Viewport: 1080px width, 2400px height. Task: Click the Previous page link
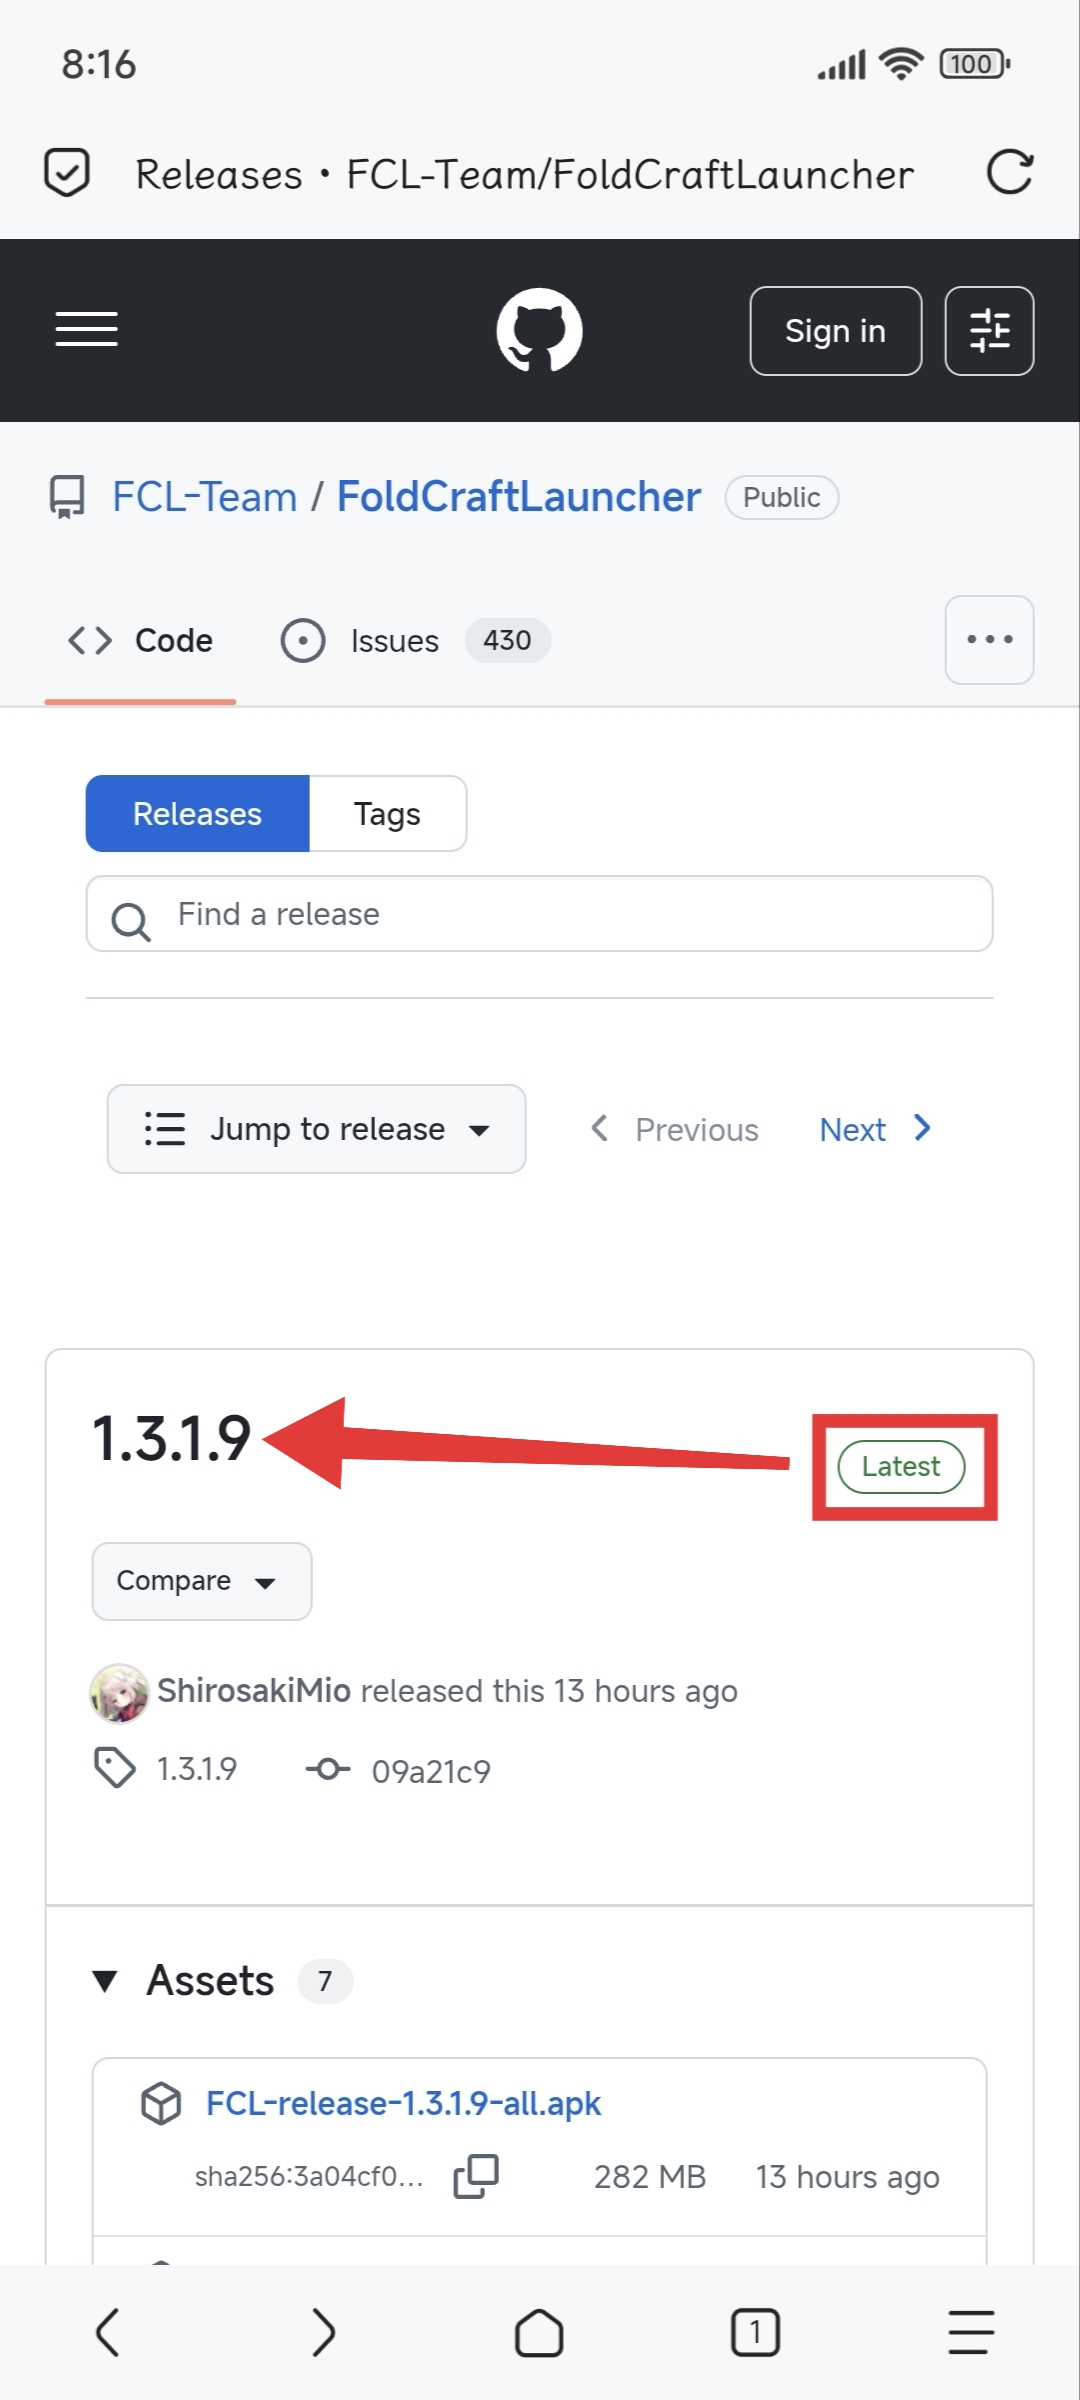pyautogui.click(x=674, y=1129)
